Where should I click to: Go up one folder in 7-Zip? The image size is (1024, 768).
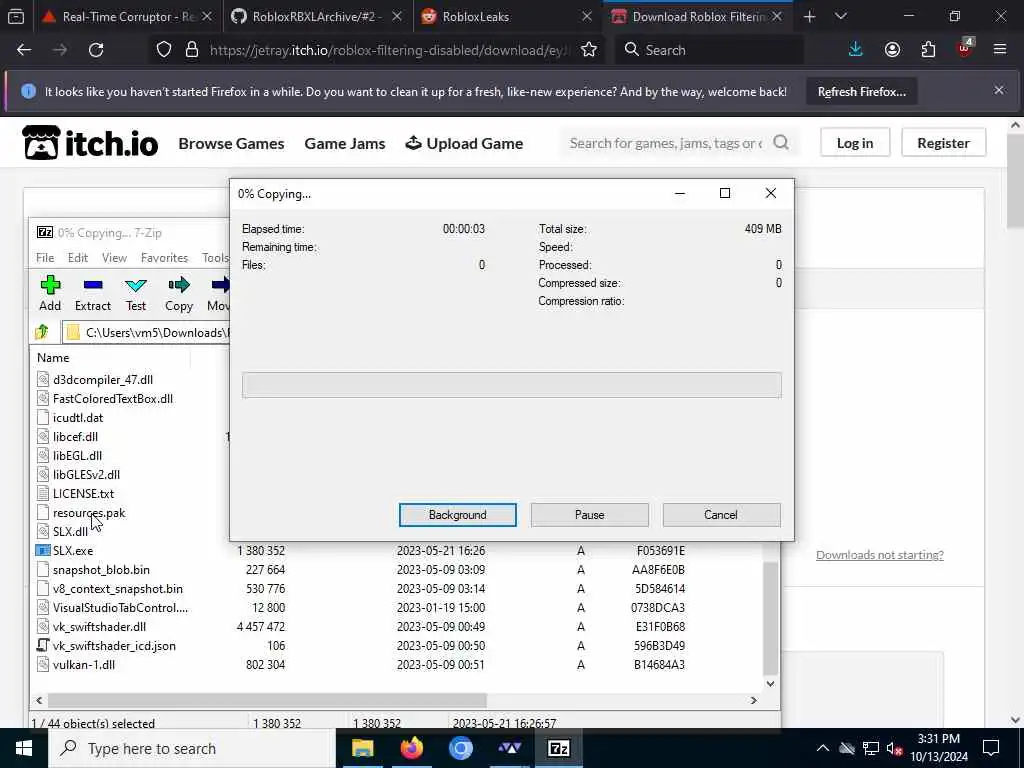pyautogui.click(x=42, y=332)
